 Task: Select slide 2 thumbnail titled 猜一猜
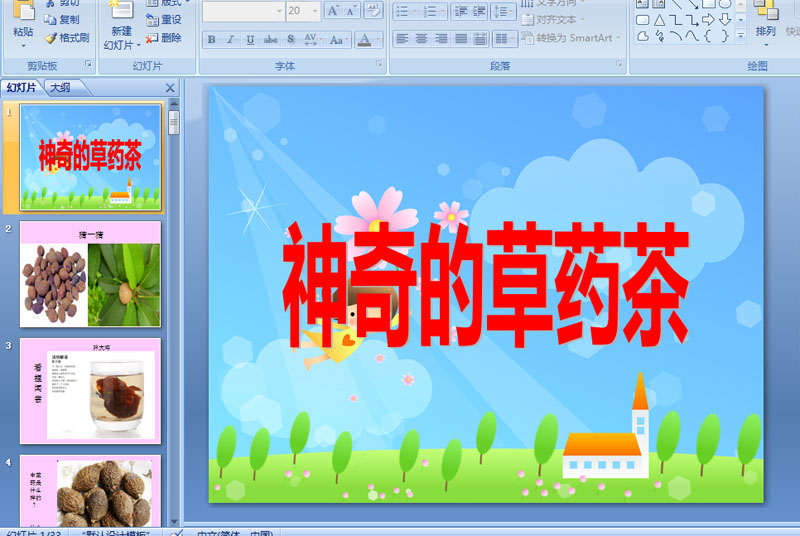click(x=90, y=275)
